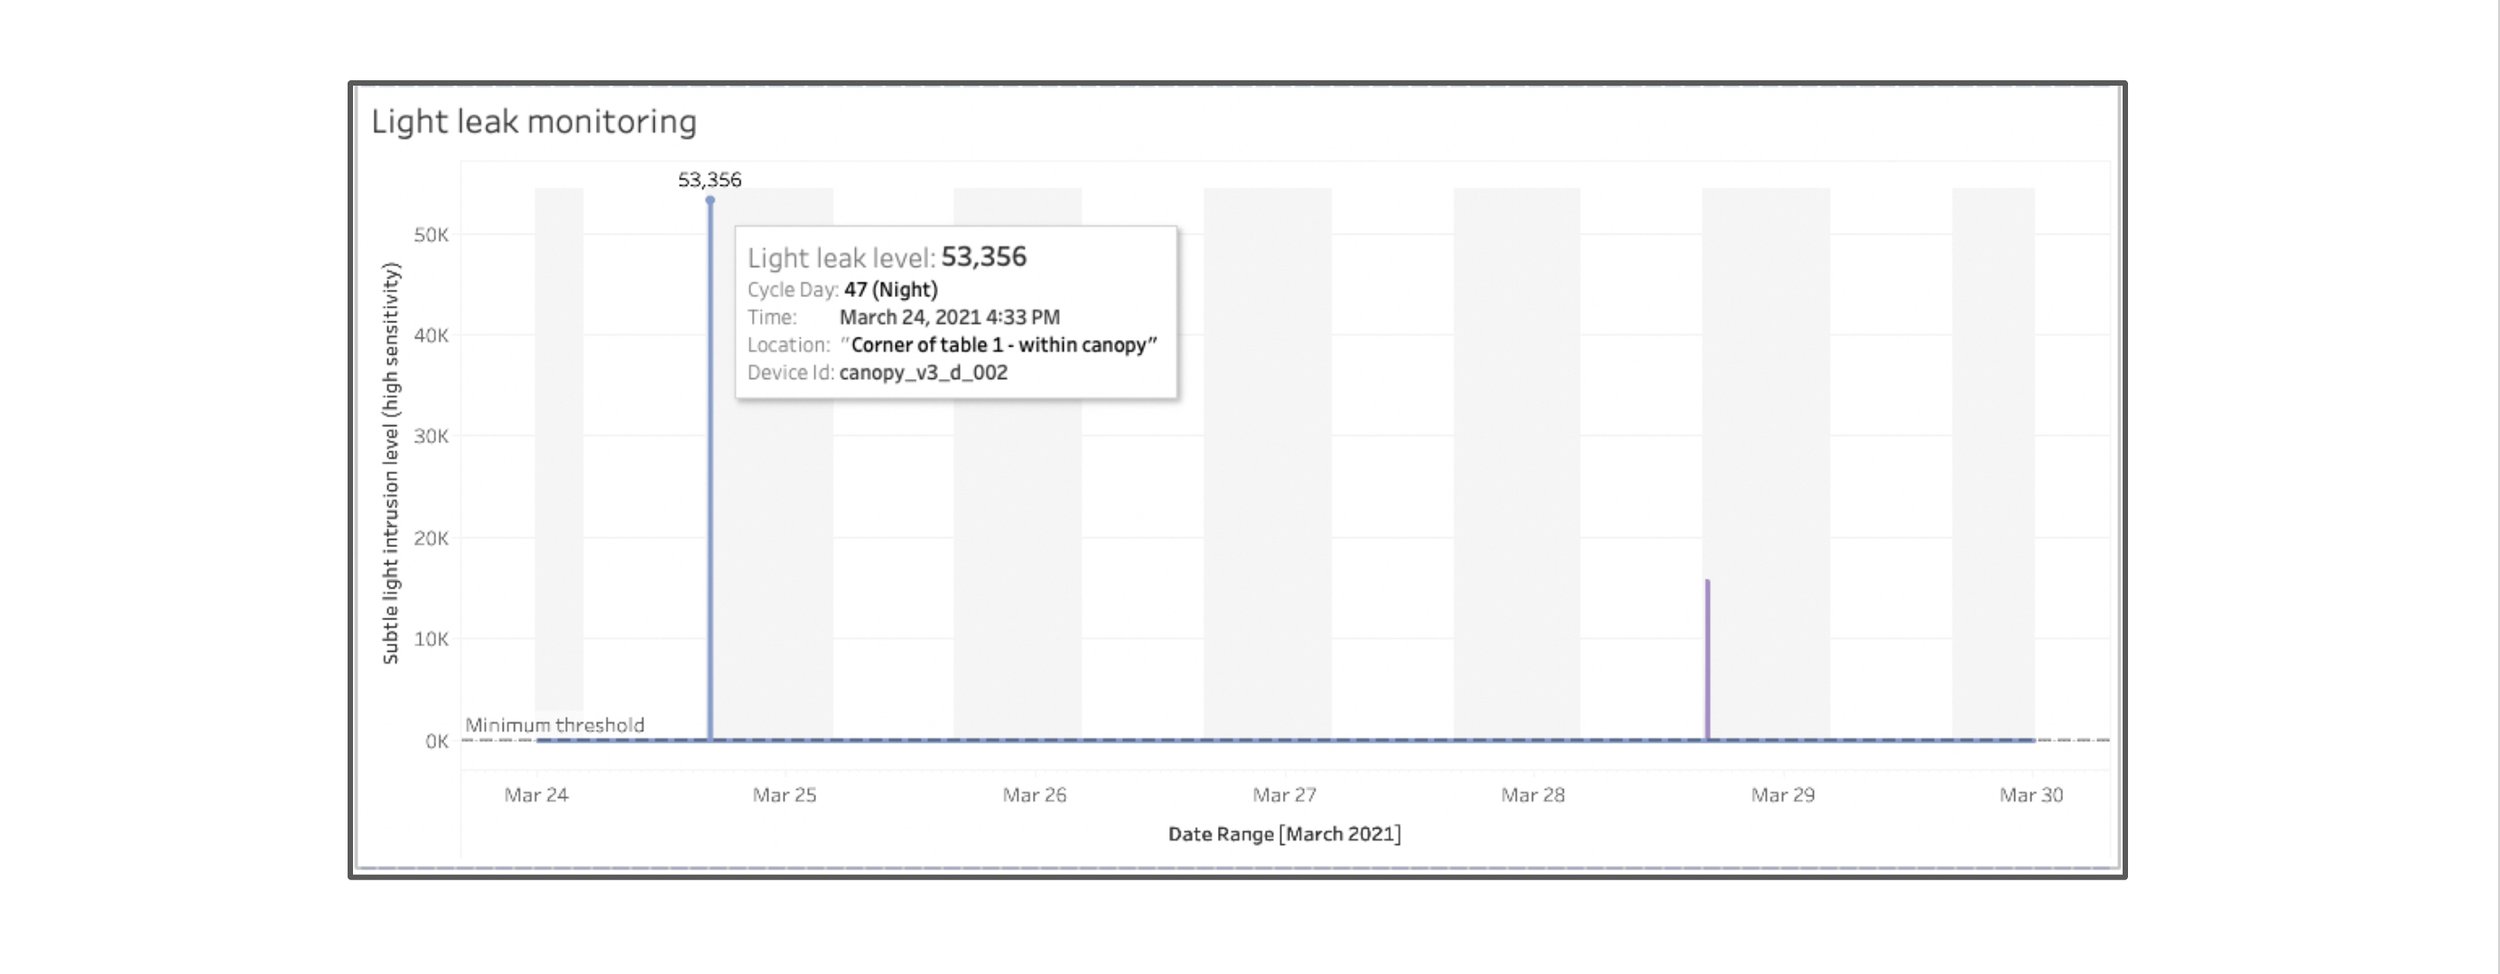The width and height of the screenshot is (2500, 974).
Task: Click the blue spike line on Mar 24
Action: 710,470
